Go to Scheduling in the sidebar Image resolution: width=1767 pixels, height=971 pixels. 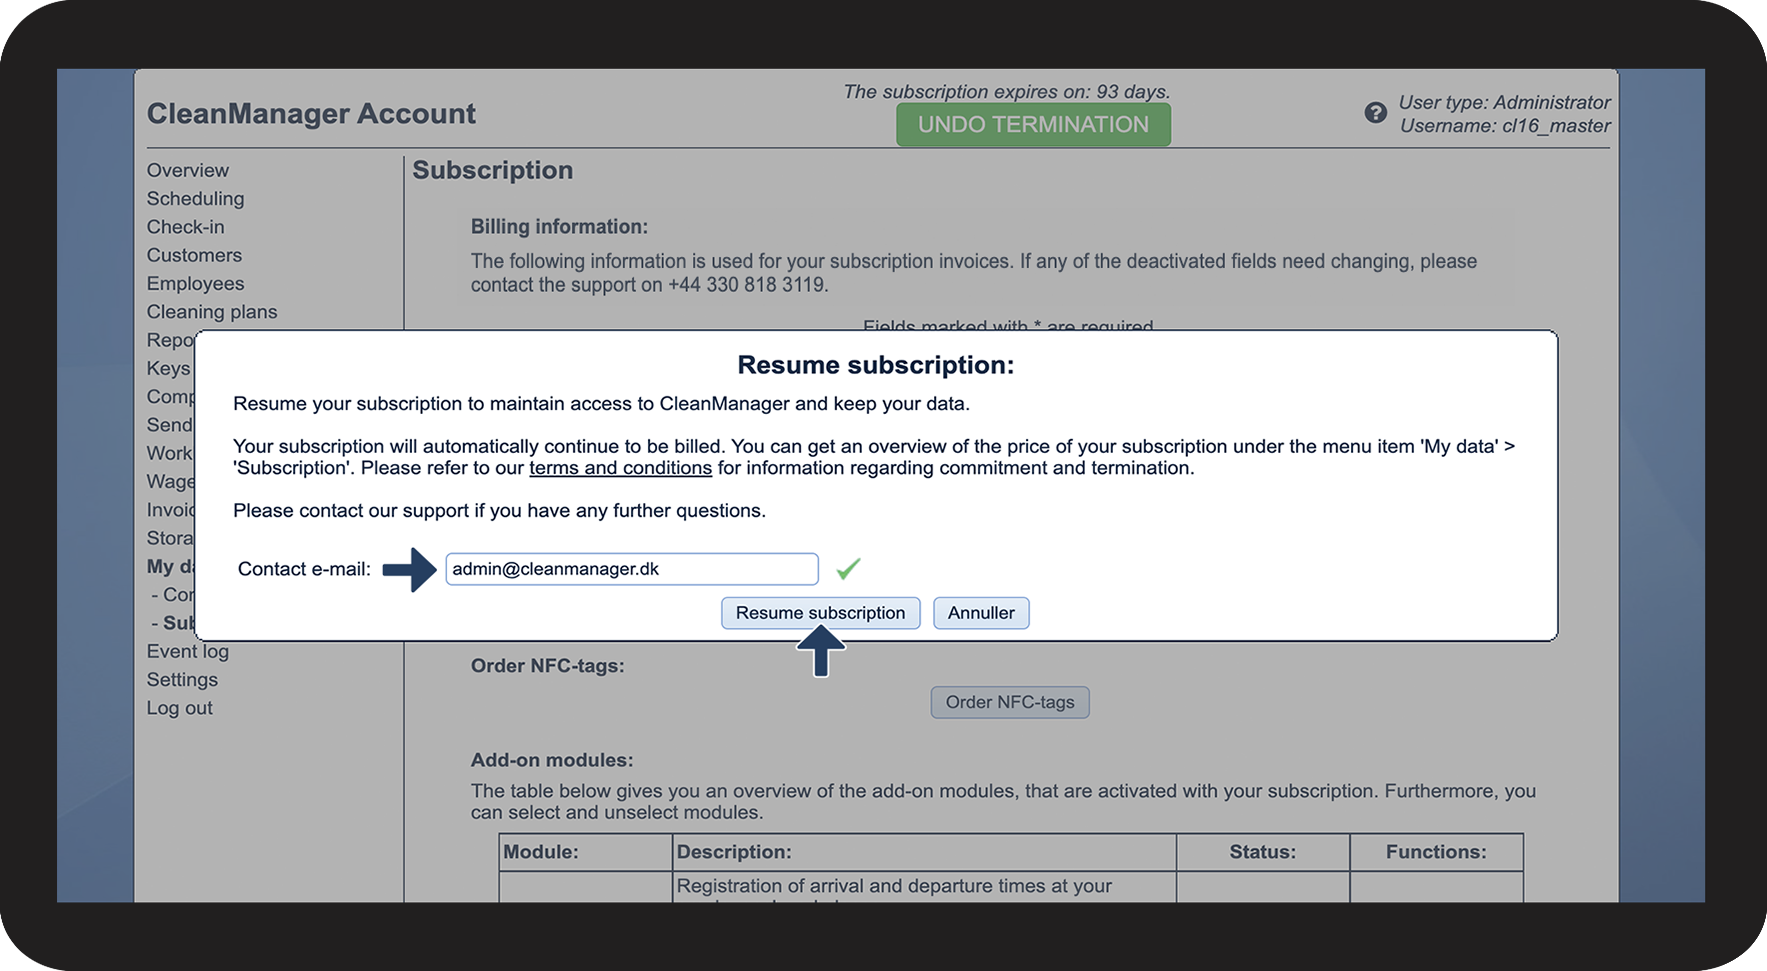pos(195,198)
